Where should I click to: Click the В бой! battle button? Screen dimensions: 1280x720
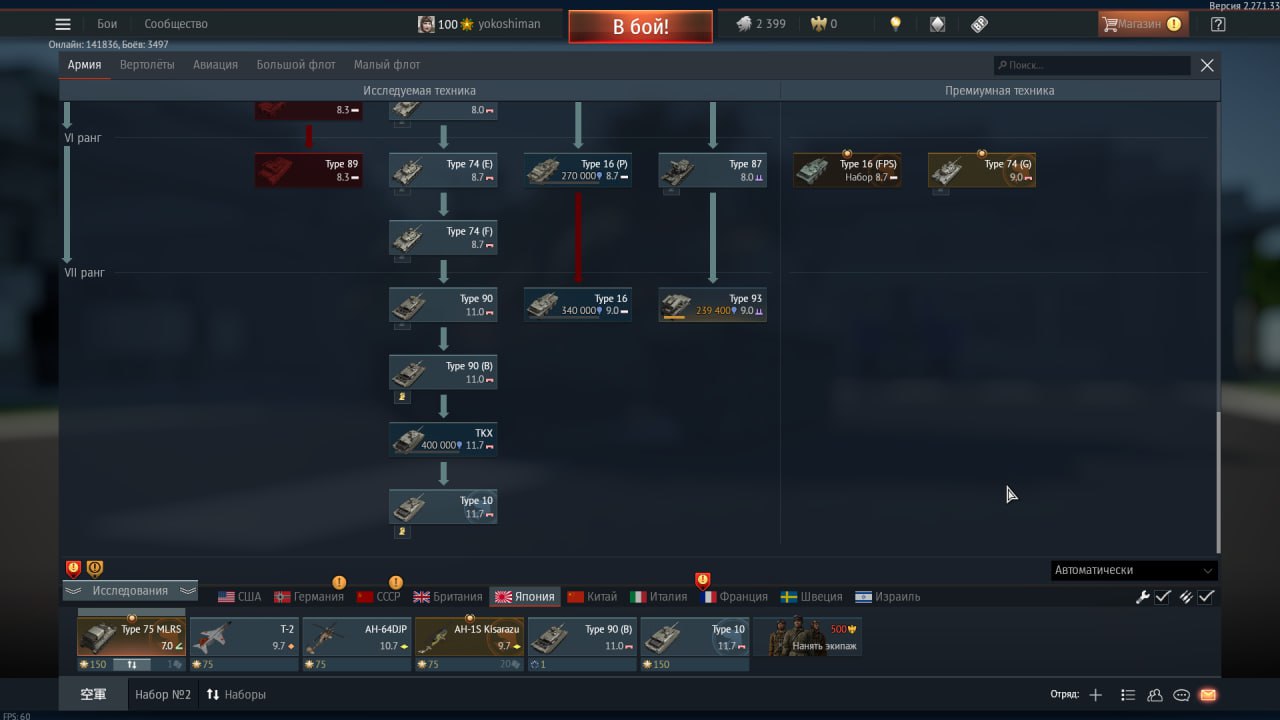tap(641, 26)
